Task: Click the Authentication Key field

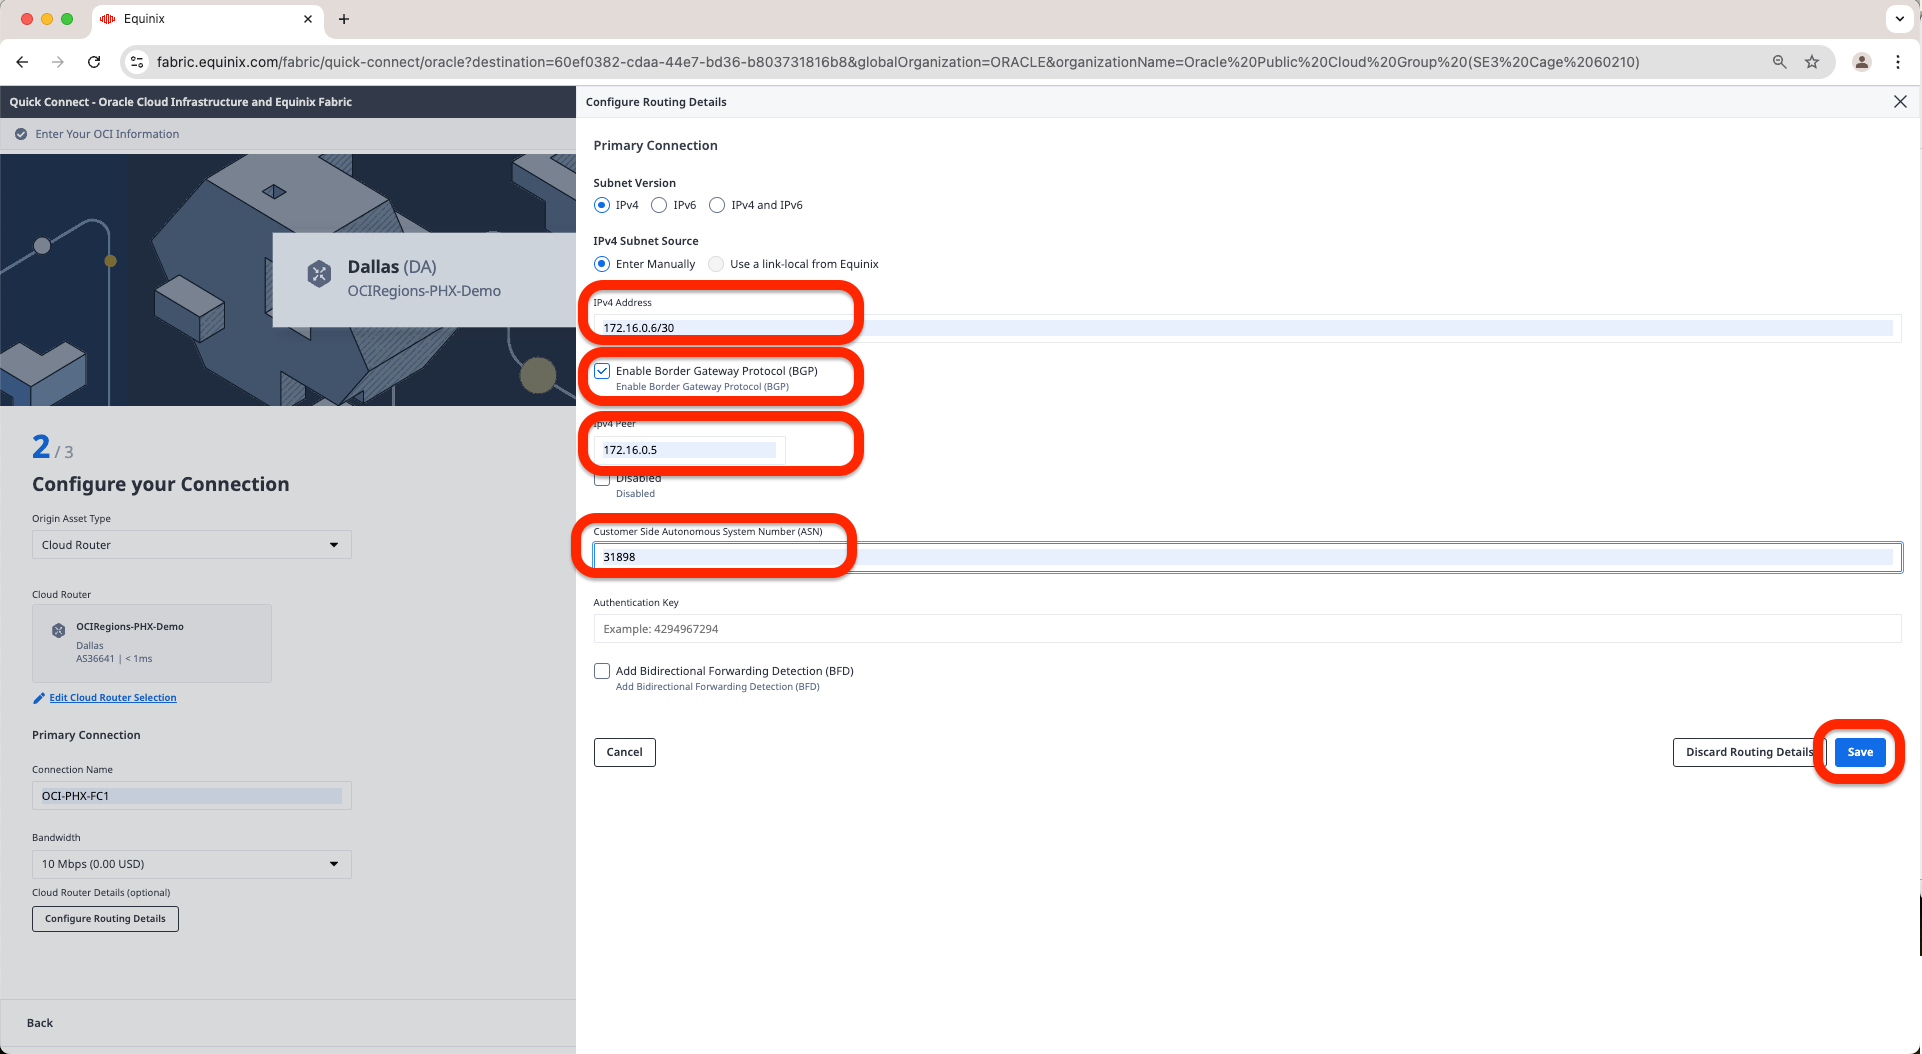Action: tap(1247, 629)
